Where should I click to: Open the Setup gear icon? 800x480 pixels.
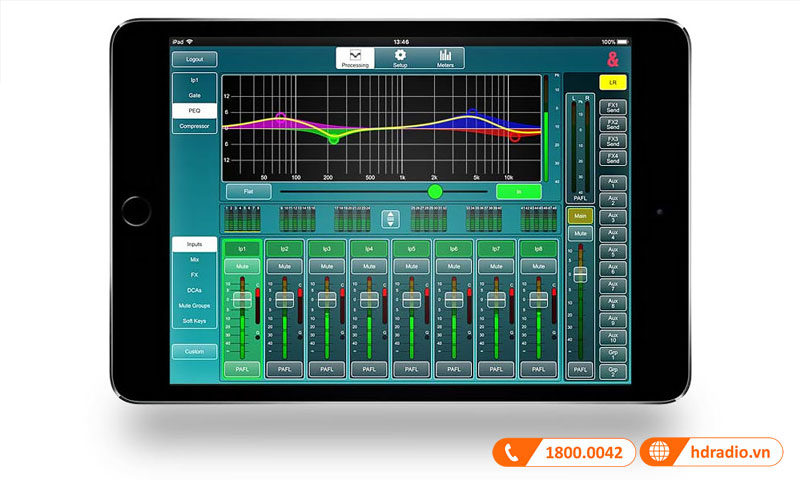(400, 57)
